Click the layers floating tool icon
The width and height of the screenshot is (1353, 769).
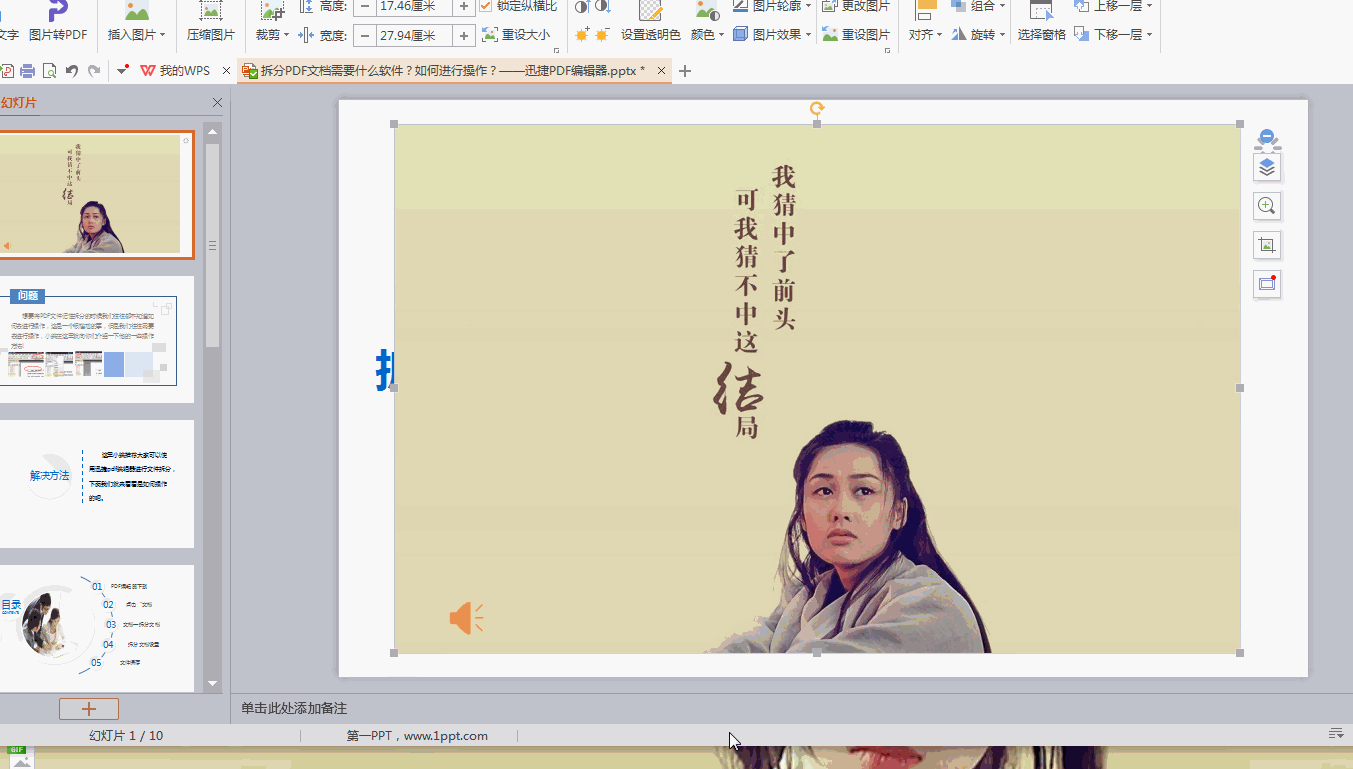point(1267,167)
